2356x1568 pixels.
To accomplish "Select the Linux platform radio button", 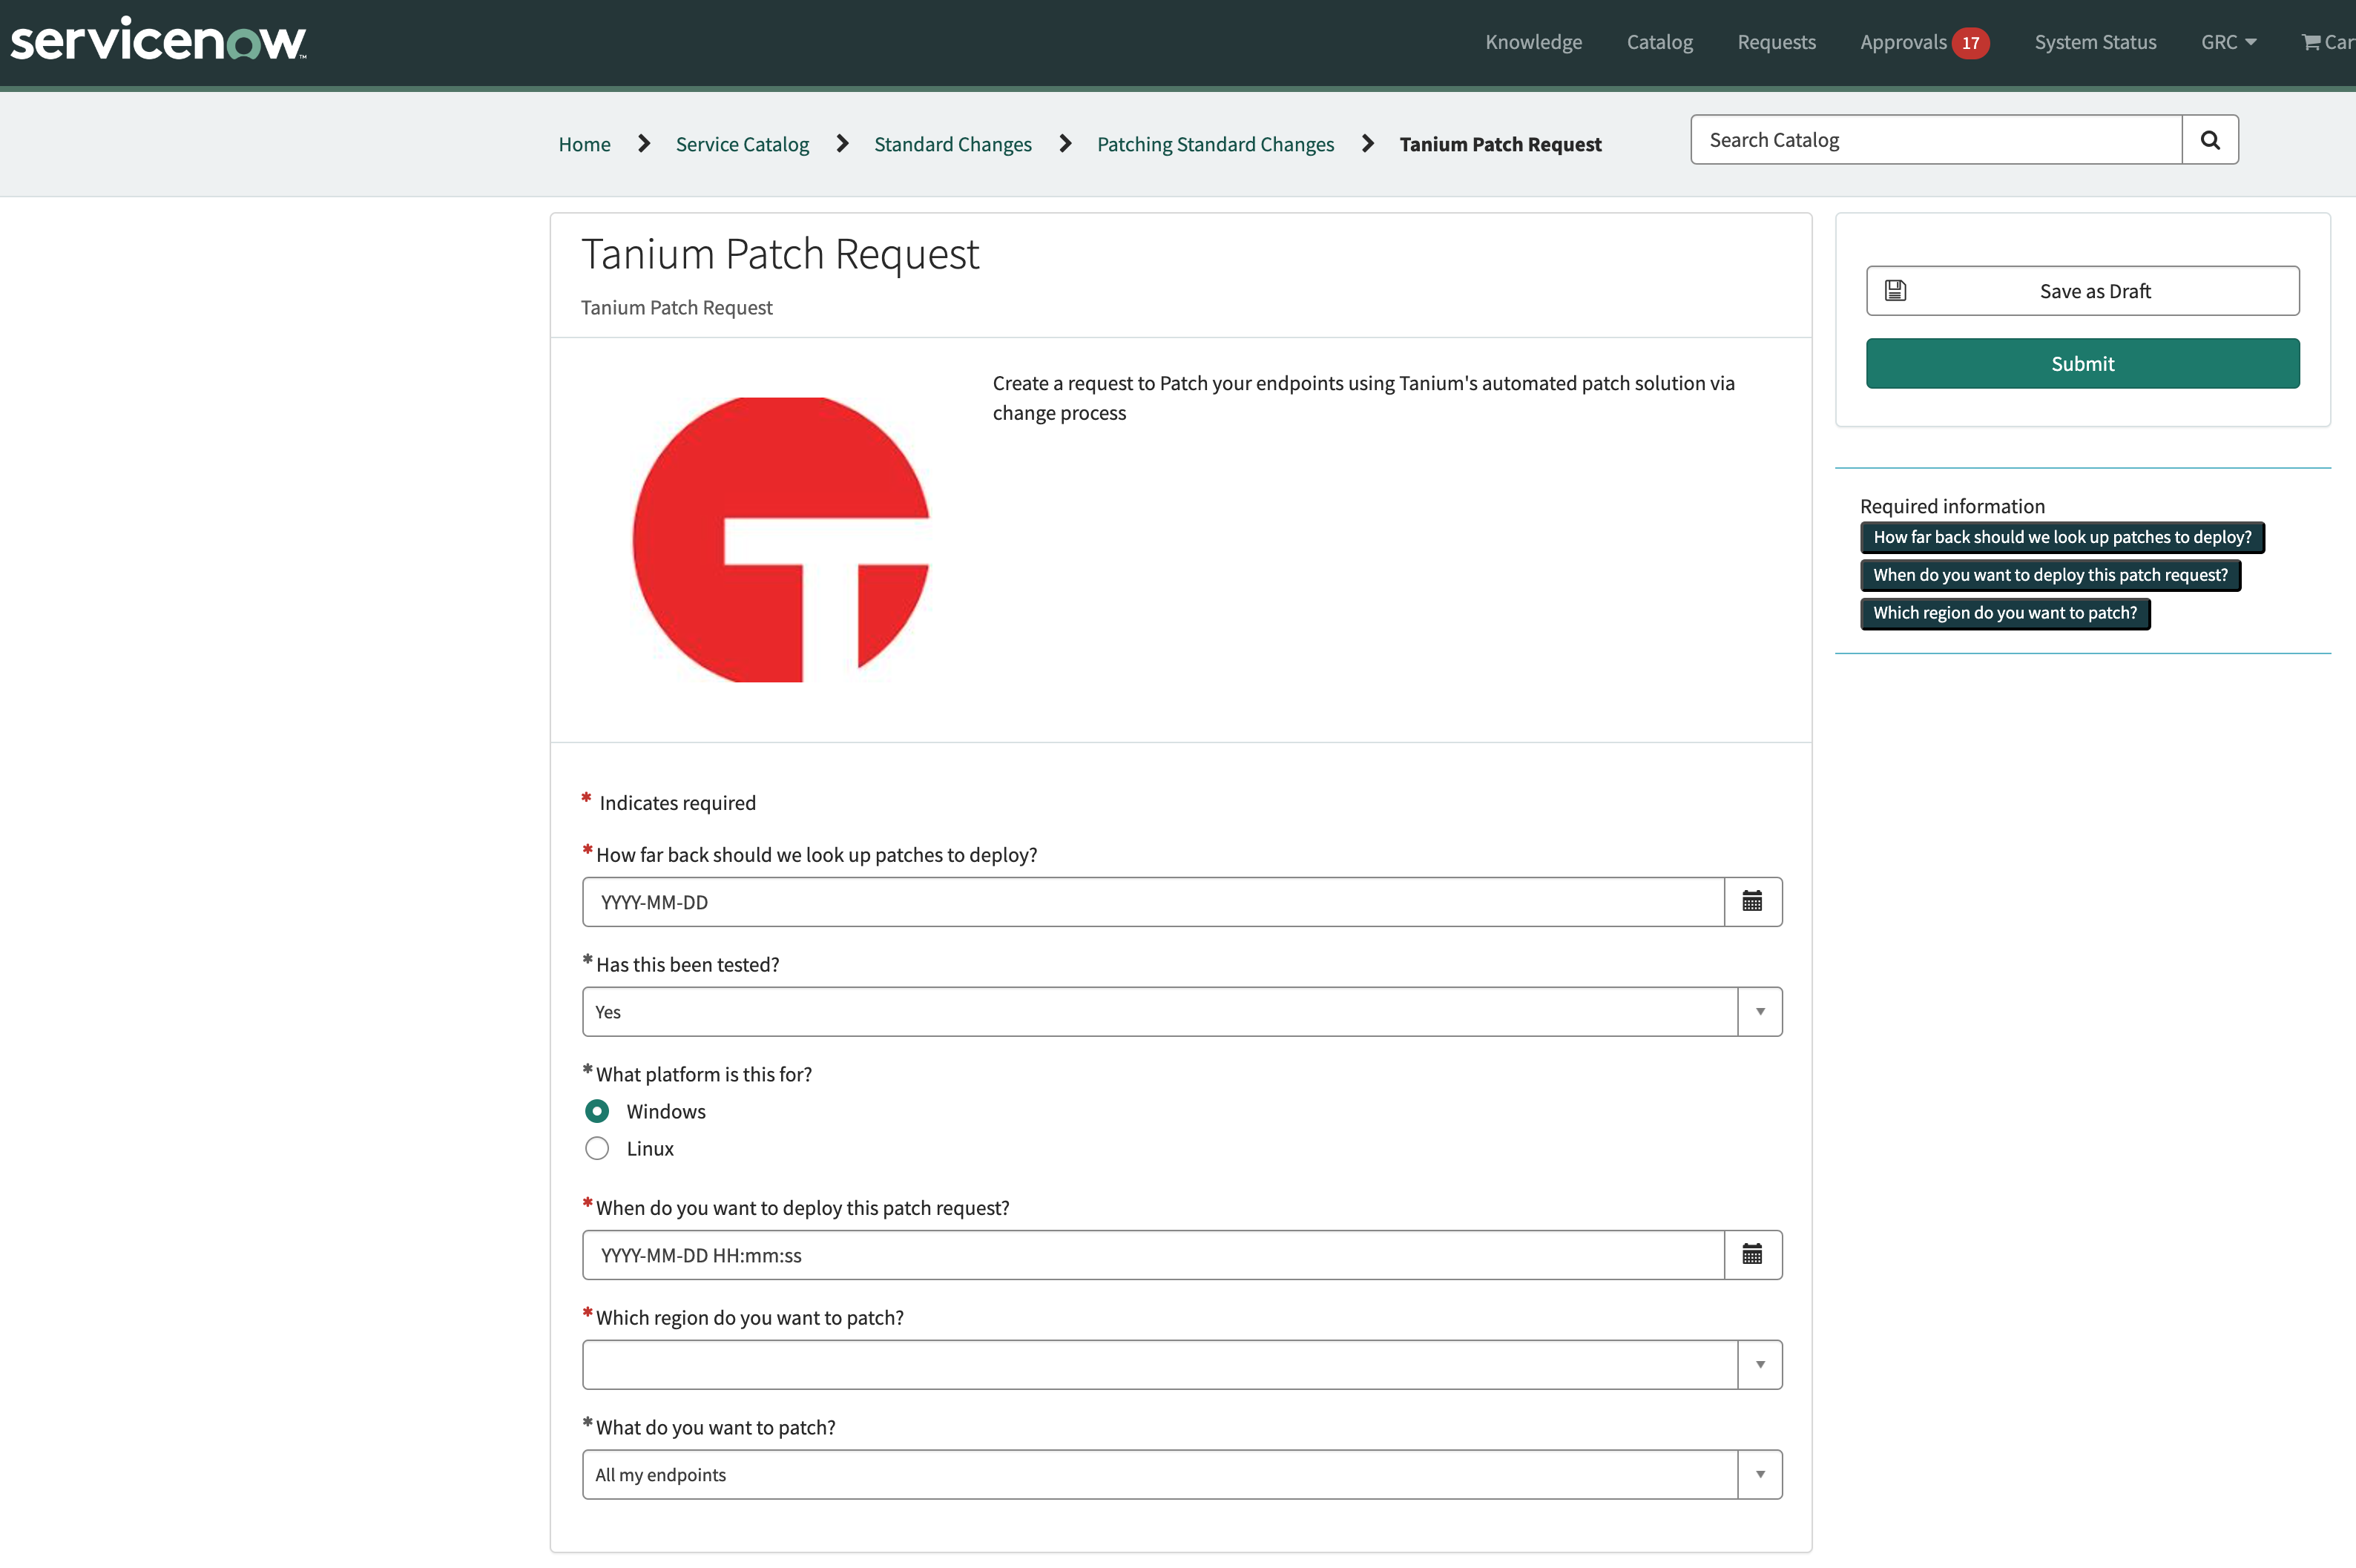I will click(x=597, y=1148).
